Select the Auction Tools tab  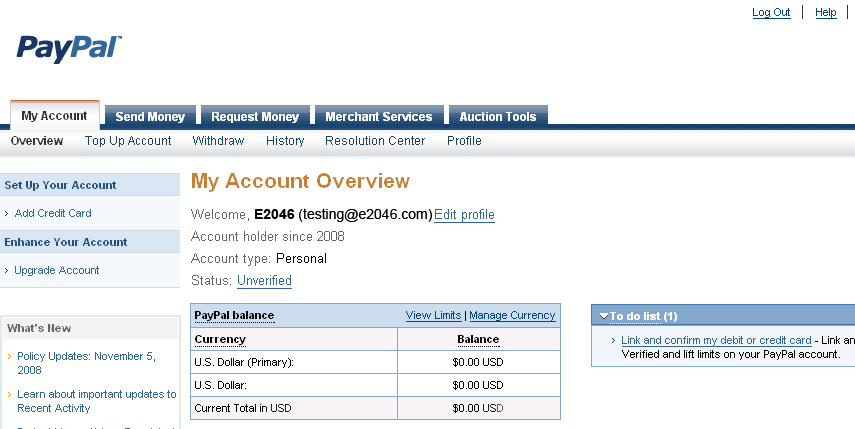click(497, 117)
